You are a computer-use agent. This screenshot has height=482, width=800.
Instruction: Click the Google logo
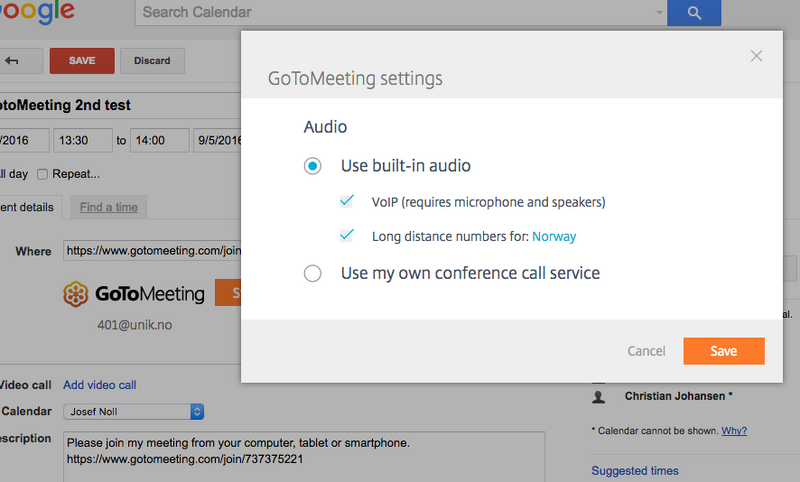pyautogui.click(x=37, y=11)
